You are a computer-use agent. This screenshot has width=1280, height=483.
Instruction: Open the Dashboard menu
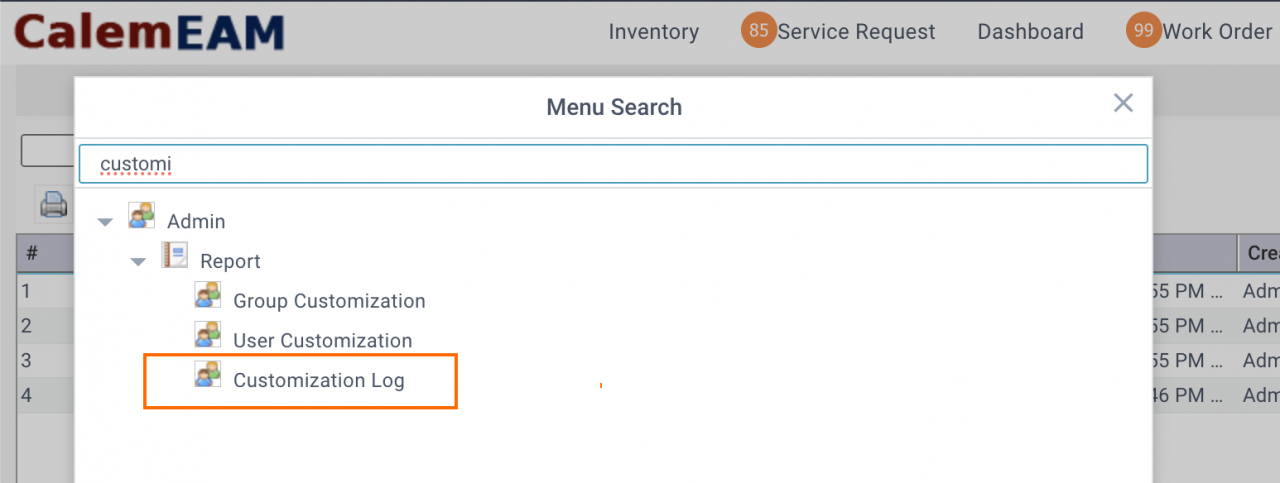1030,32
